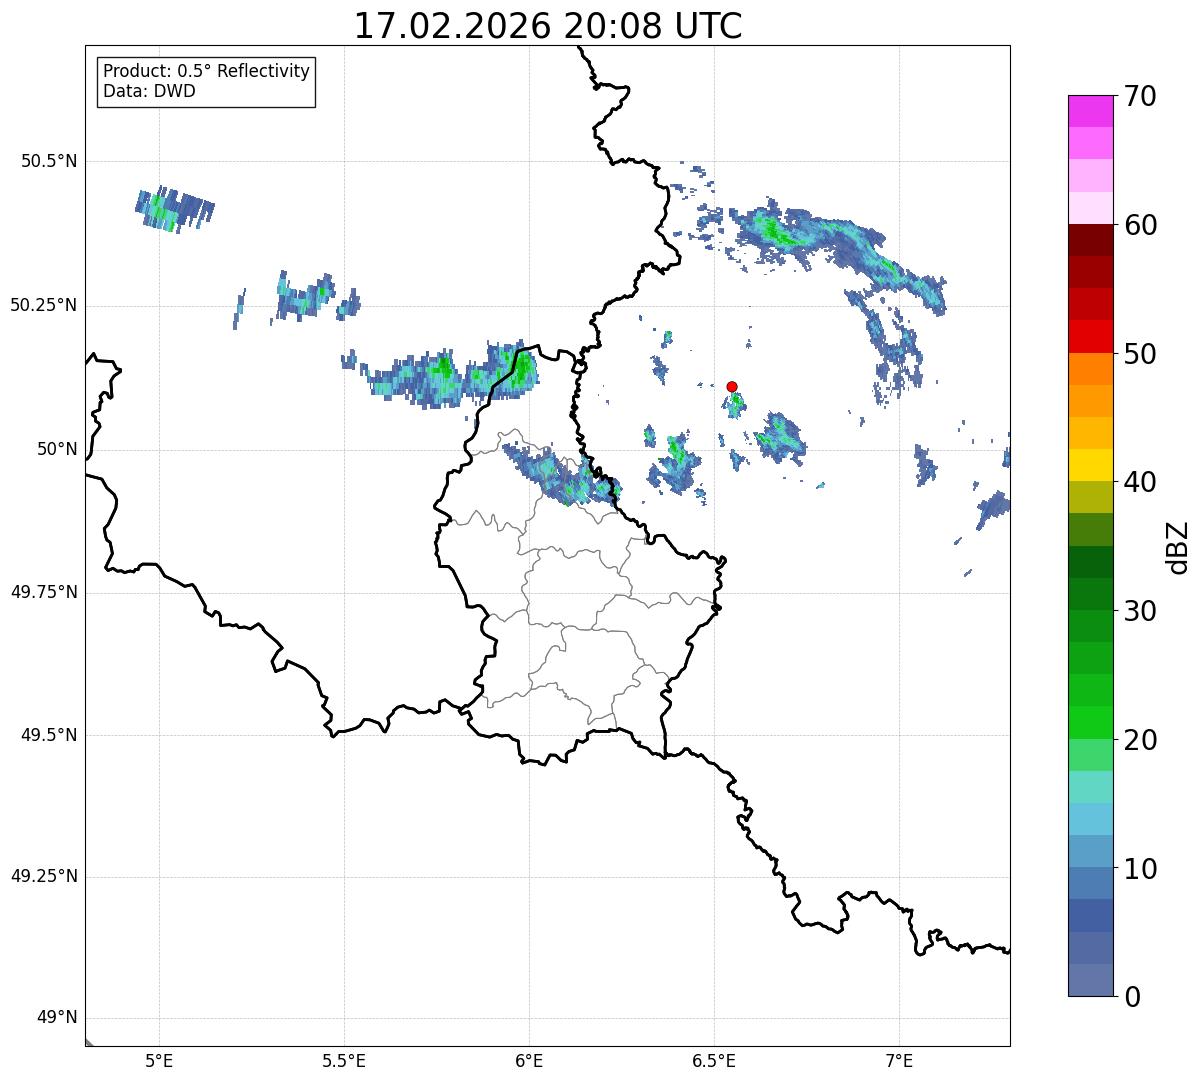Click the 6°E longitude axis label

[x=529, y=1060]
